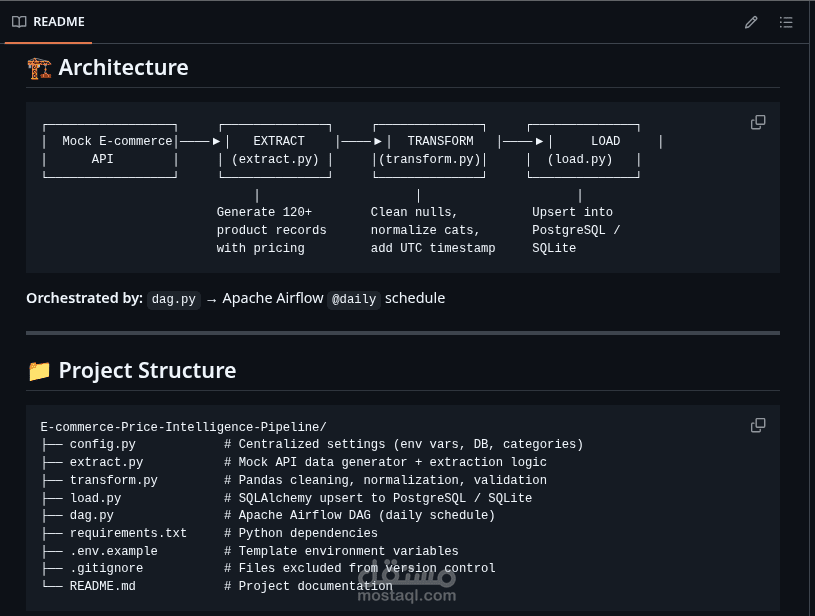Open the README outline list icon
The image size is (815, 616).
pos(786,22)
